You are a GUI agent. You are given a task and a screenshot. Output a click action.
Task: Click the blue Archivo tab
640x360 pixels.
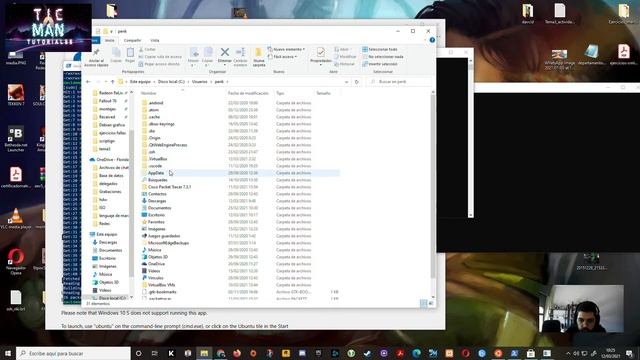click(95, 40)
